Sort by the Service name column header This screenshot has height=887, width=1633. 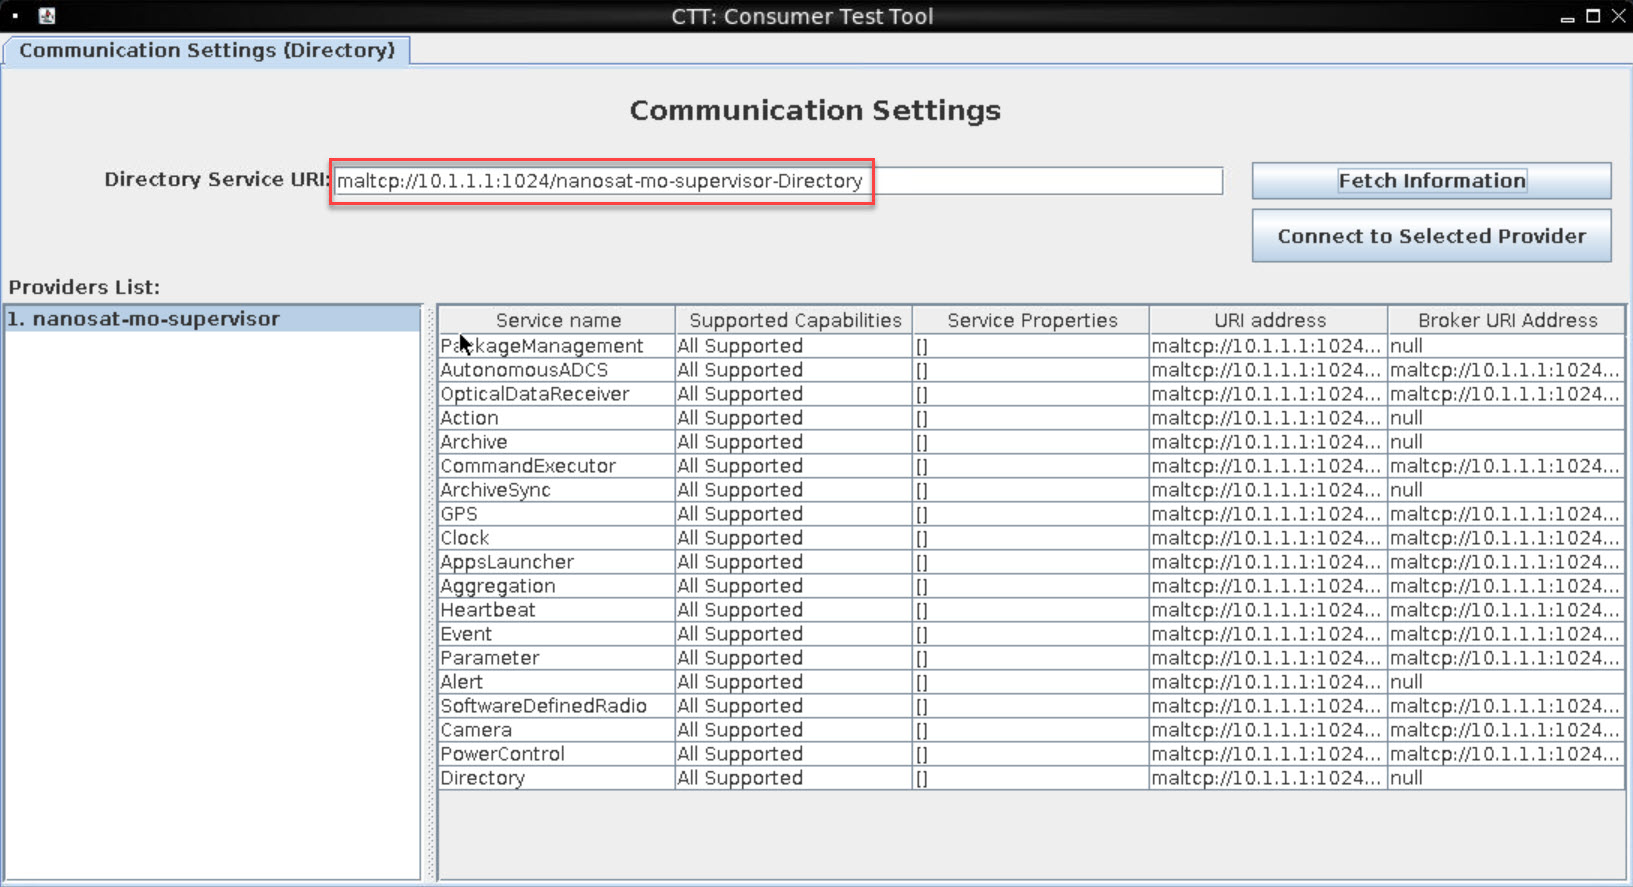tap(557, 320)
